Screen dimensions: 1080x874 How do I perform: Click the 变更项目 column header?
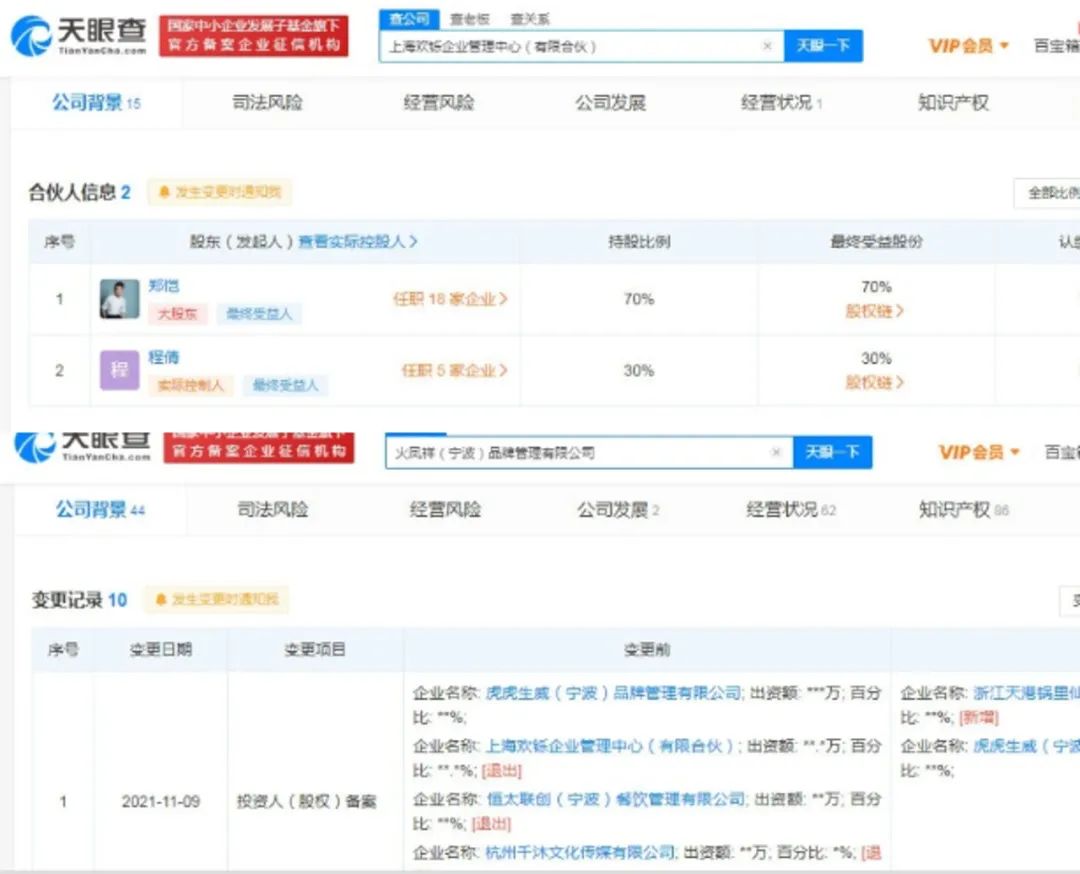click(315, 649)
